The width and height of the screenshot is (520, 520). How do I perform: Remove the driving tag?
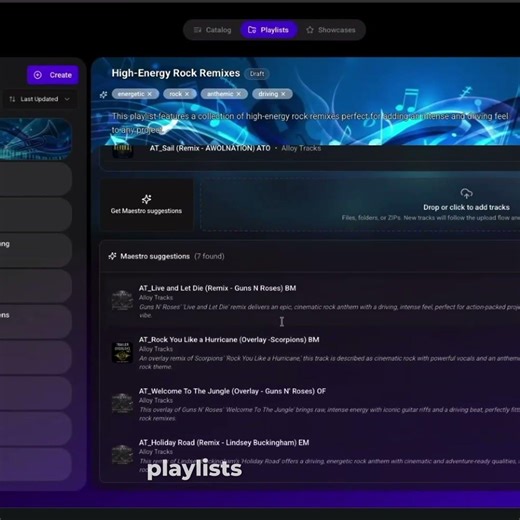tap(283, 94)
